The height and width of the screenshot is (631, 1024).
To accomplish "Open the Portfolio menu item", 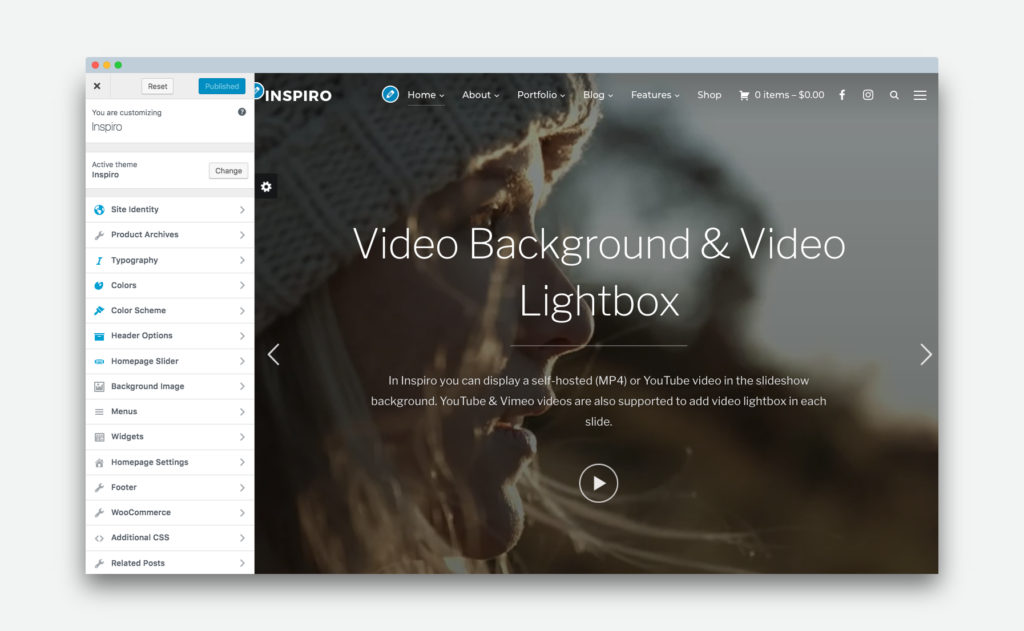I will 541,95.
